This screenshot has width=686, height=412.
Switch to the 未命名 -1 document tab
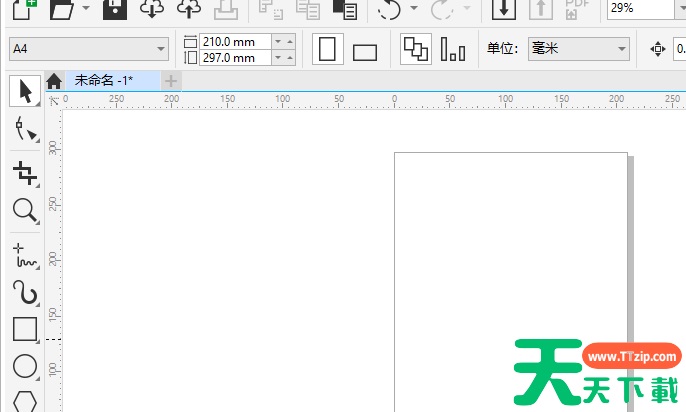pos(104,80)
